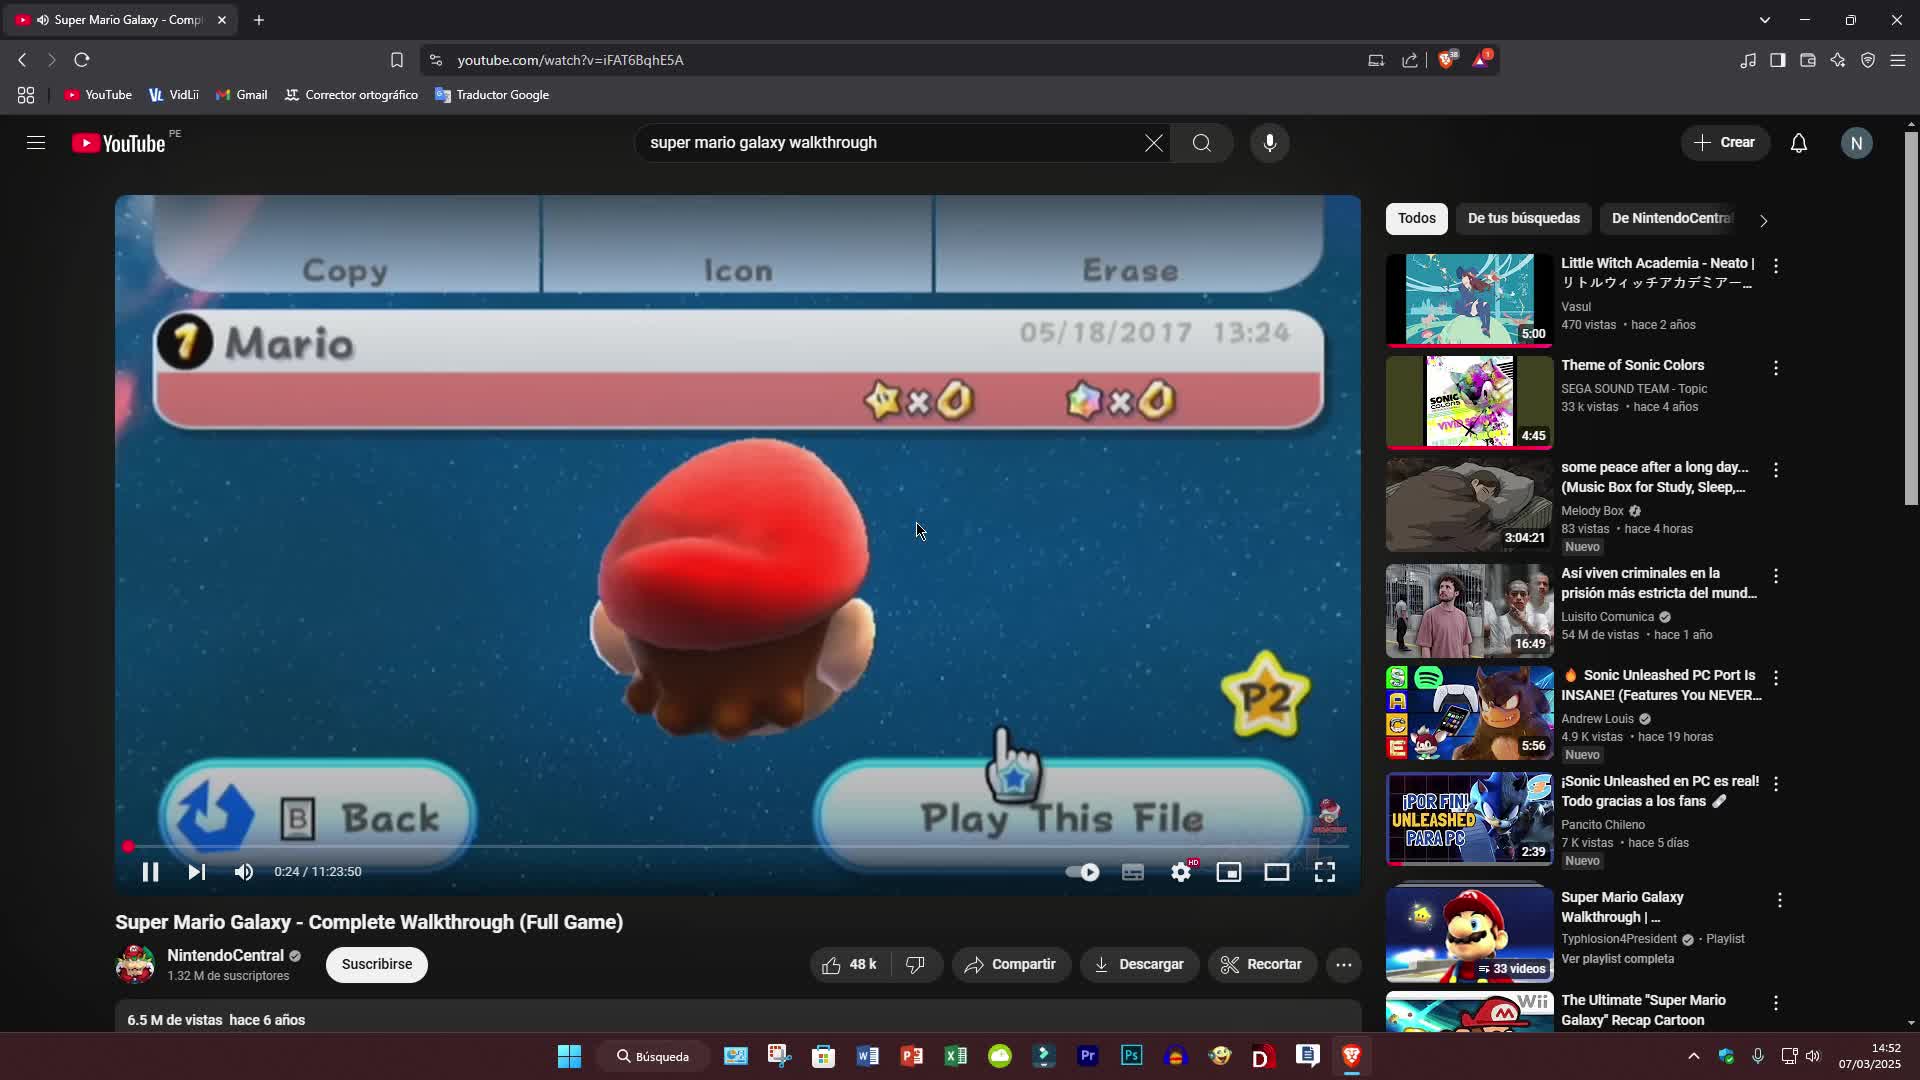Open share page icon in address bar
1920x1080 pixels.
1410,60
